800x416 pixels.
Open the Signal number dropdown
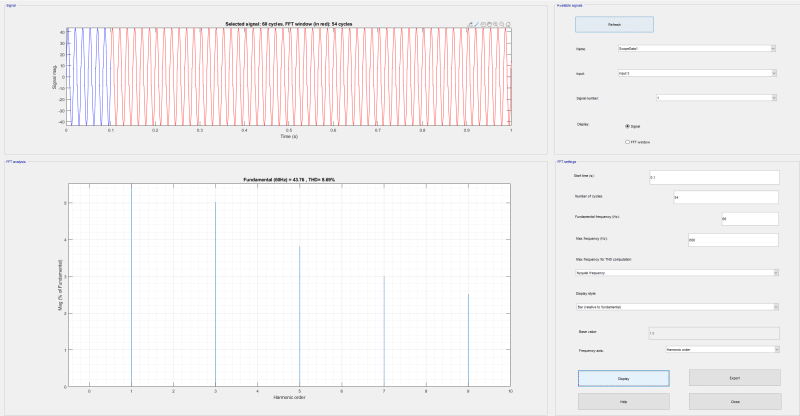coord(716,98)
